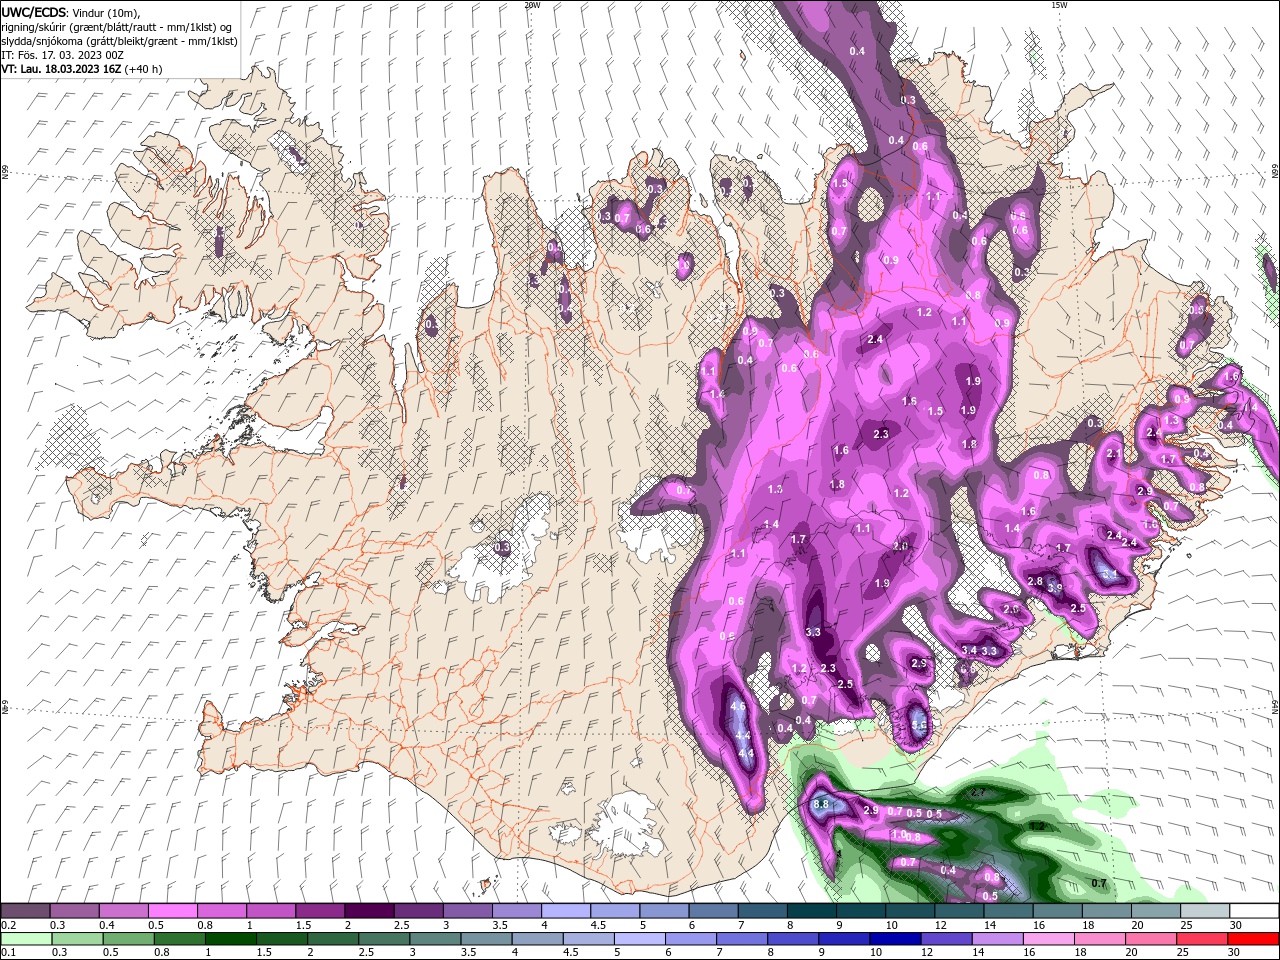Click the 8.8 precipitation value on the map

[x=821, y=804]
